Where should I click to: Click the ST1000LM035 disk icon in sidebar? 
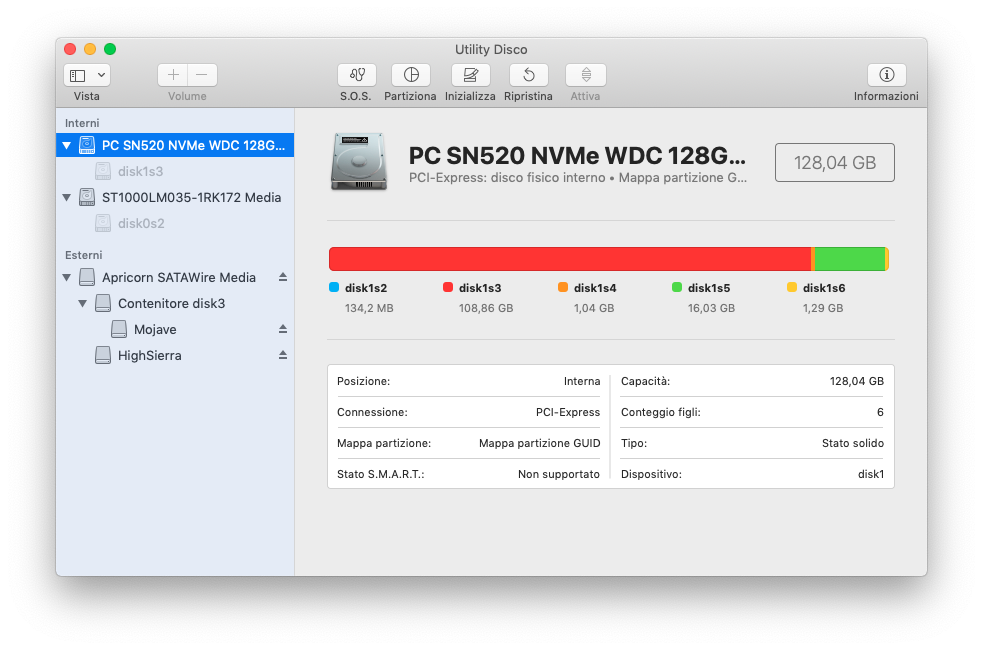[x=87, y=197]
